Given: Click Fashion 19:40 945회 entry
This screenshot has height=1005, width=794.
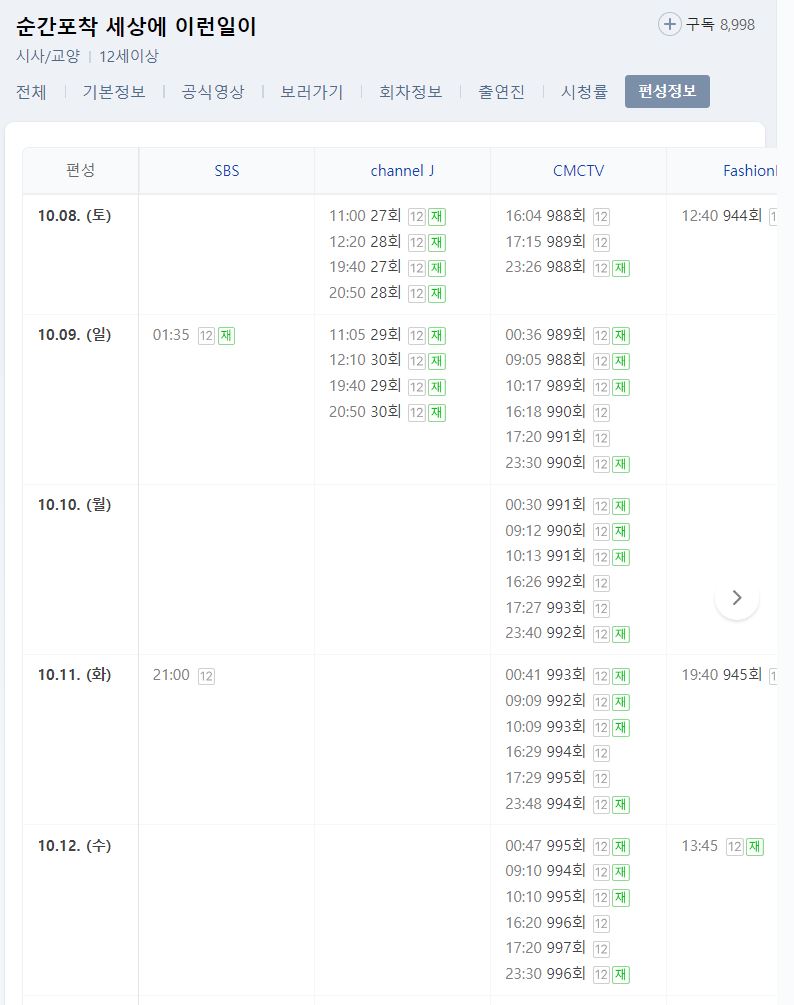Looking at the screenshot, I should pyautogui.click(x=729, y=675).
